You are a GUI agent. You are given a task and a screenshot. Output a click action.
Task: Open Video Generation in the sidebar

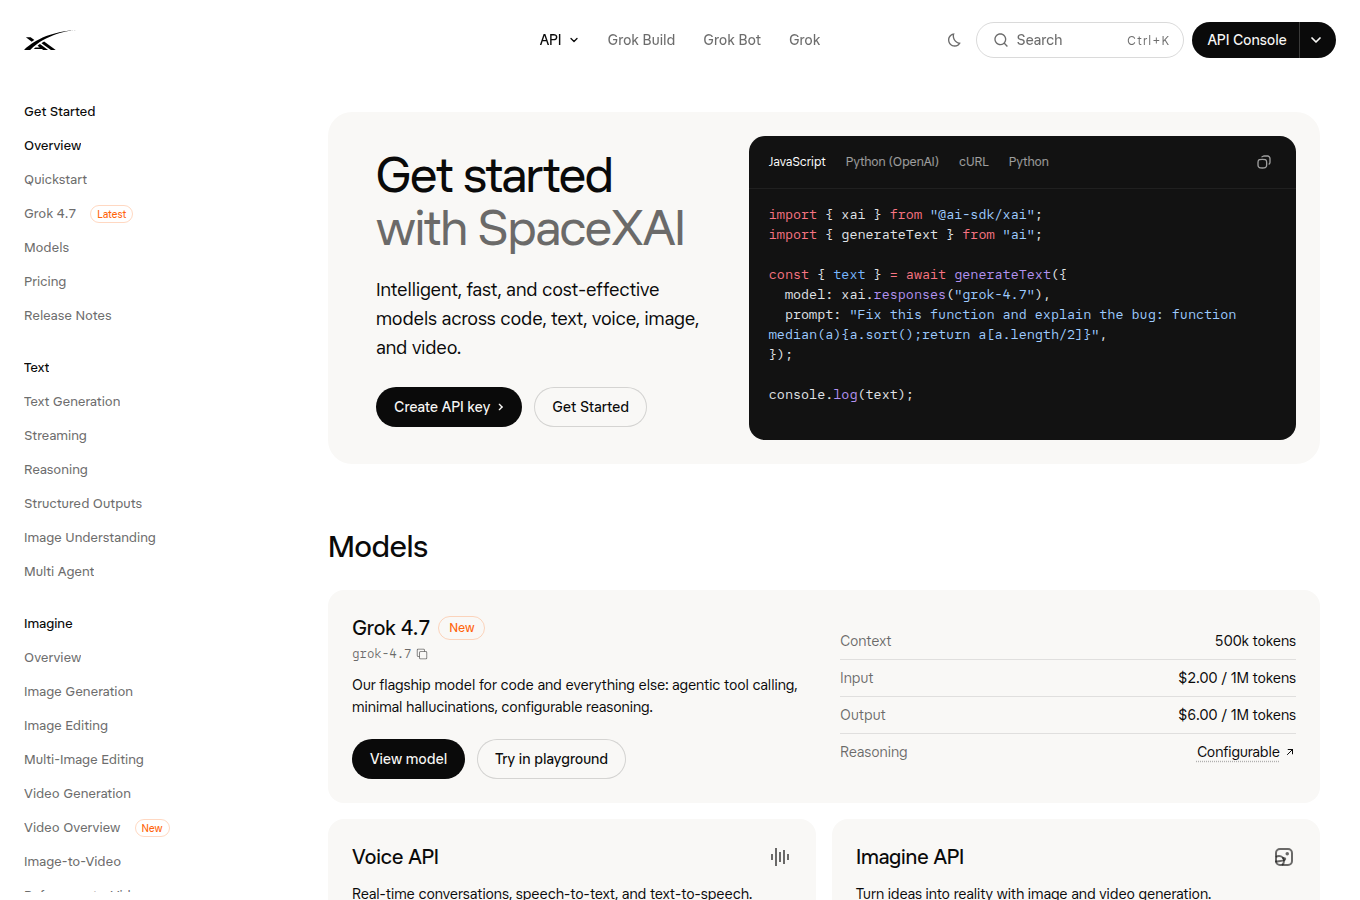tap(77, 794)
